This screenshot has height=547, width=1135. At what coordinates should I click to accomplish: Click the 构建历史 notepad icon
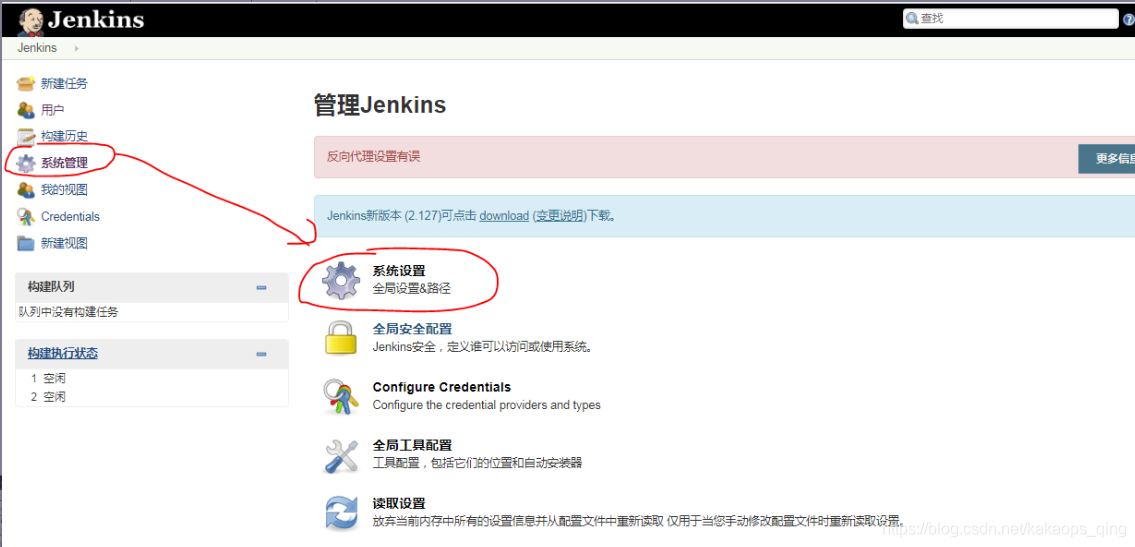(x=26, y=136)
